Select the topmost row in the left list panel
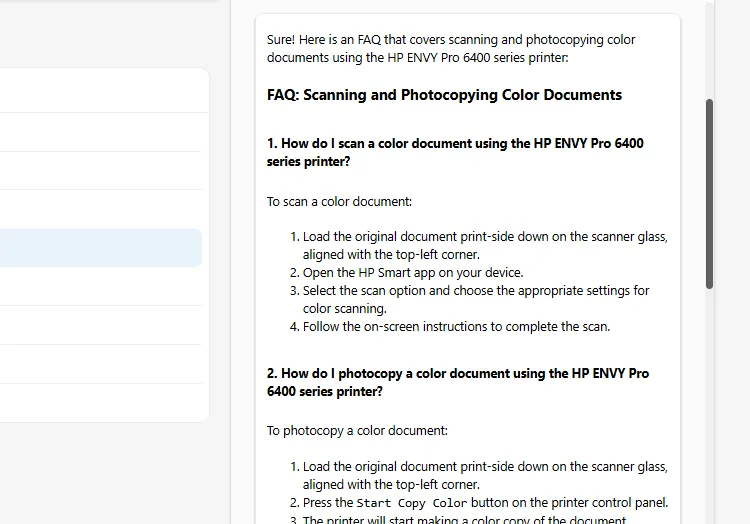Image resolution: width=750 pixels, height=524 pixels. click(x=100, y=90)
